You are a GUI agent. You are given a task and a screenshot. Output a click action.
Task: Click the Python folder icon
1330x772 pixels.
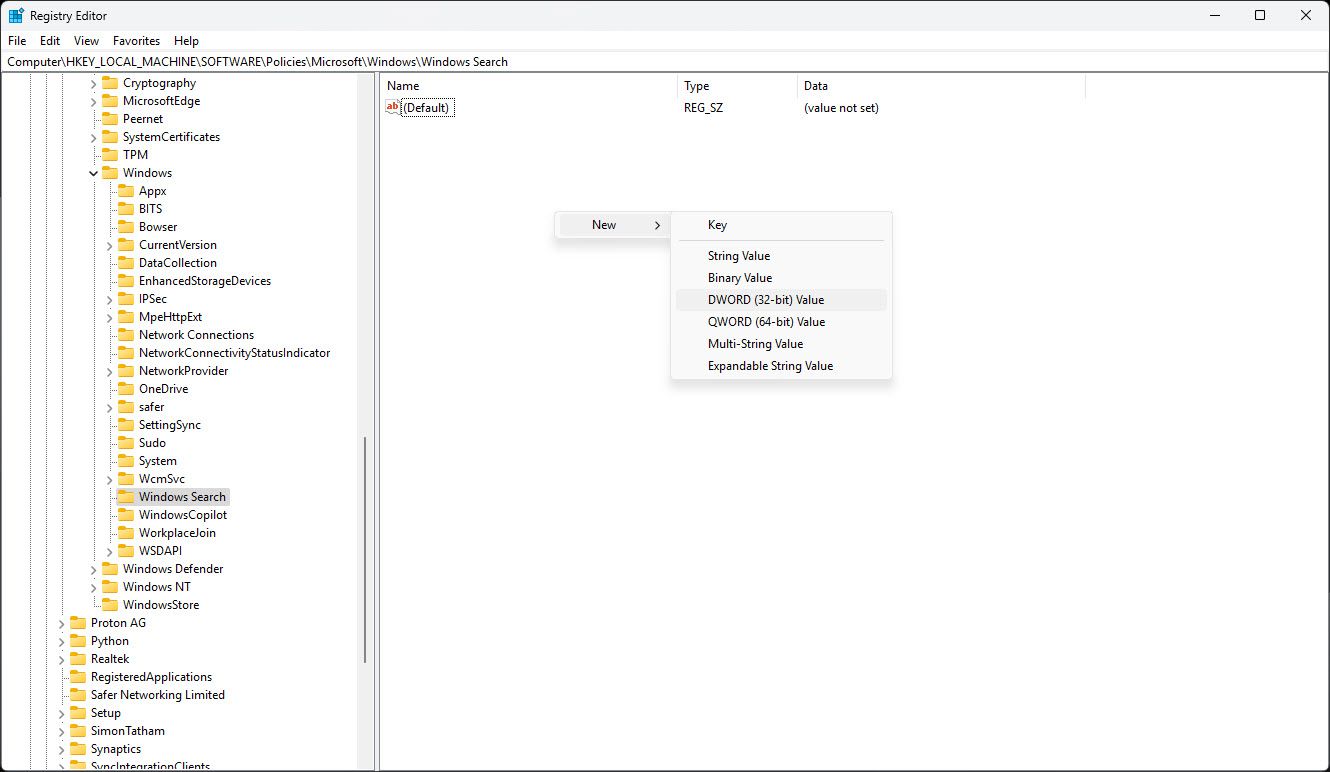pyautogui.click(x=78, y=641)
